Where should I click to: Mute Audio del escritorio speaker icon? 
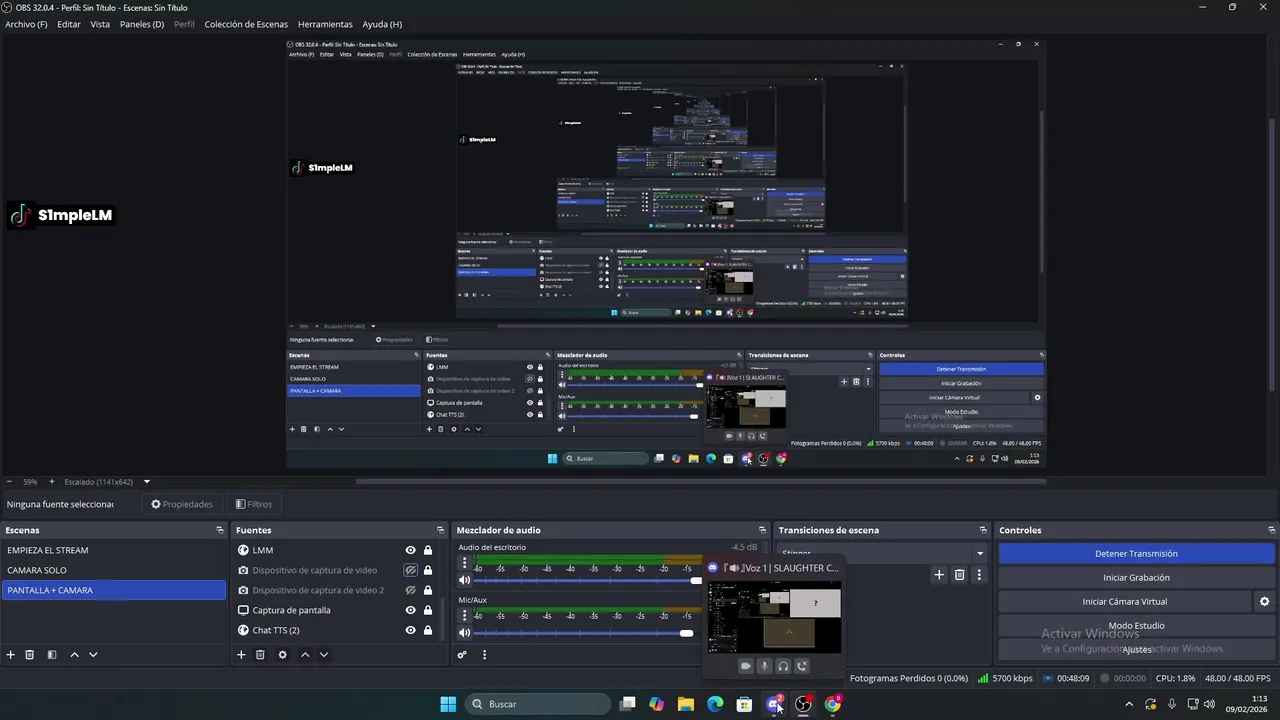pos(464,580)
